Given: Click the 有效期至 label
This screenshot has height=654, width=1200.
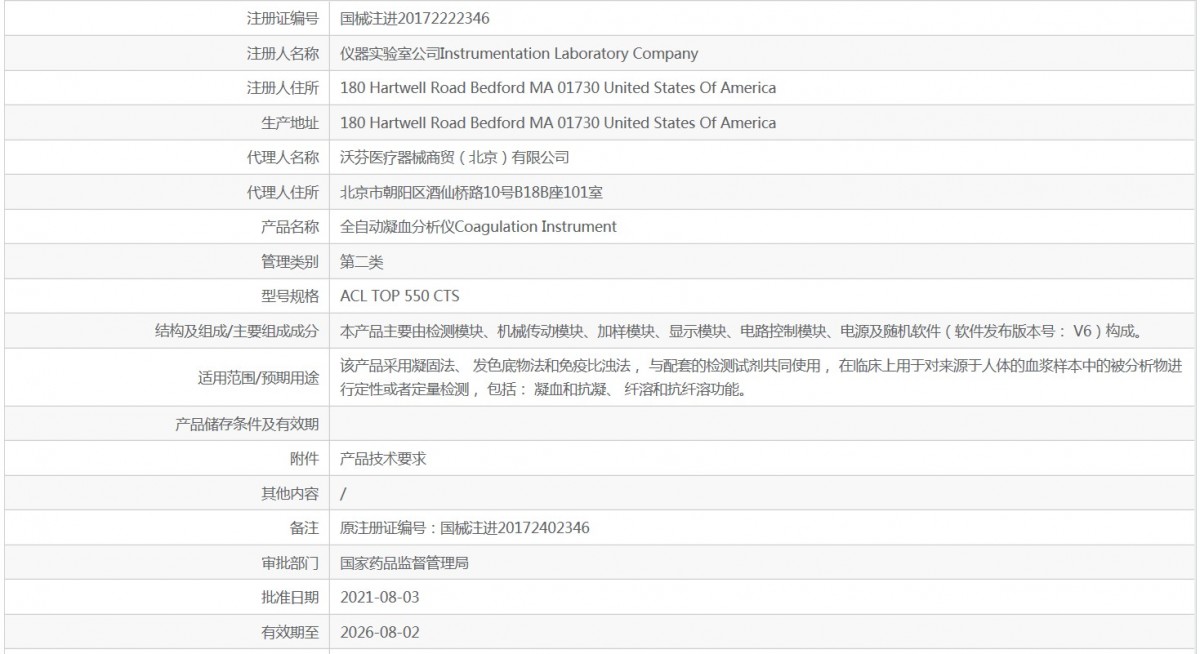Looking at the screenshot, I should pyautogui.click(x=290, y=632).
